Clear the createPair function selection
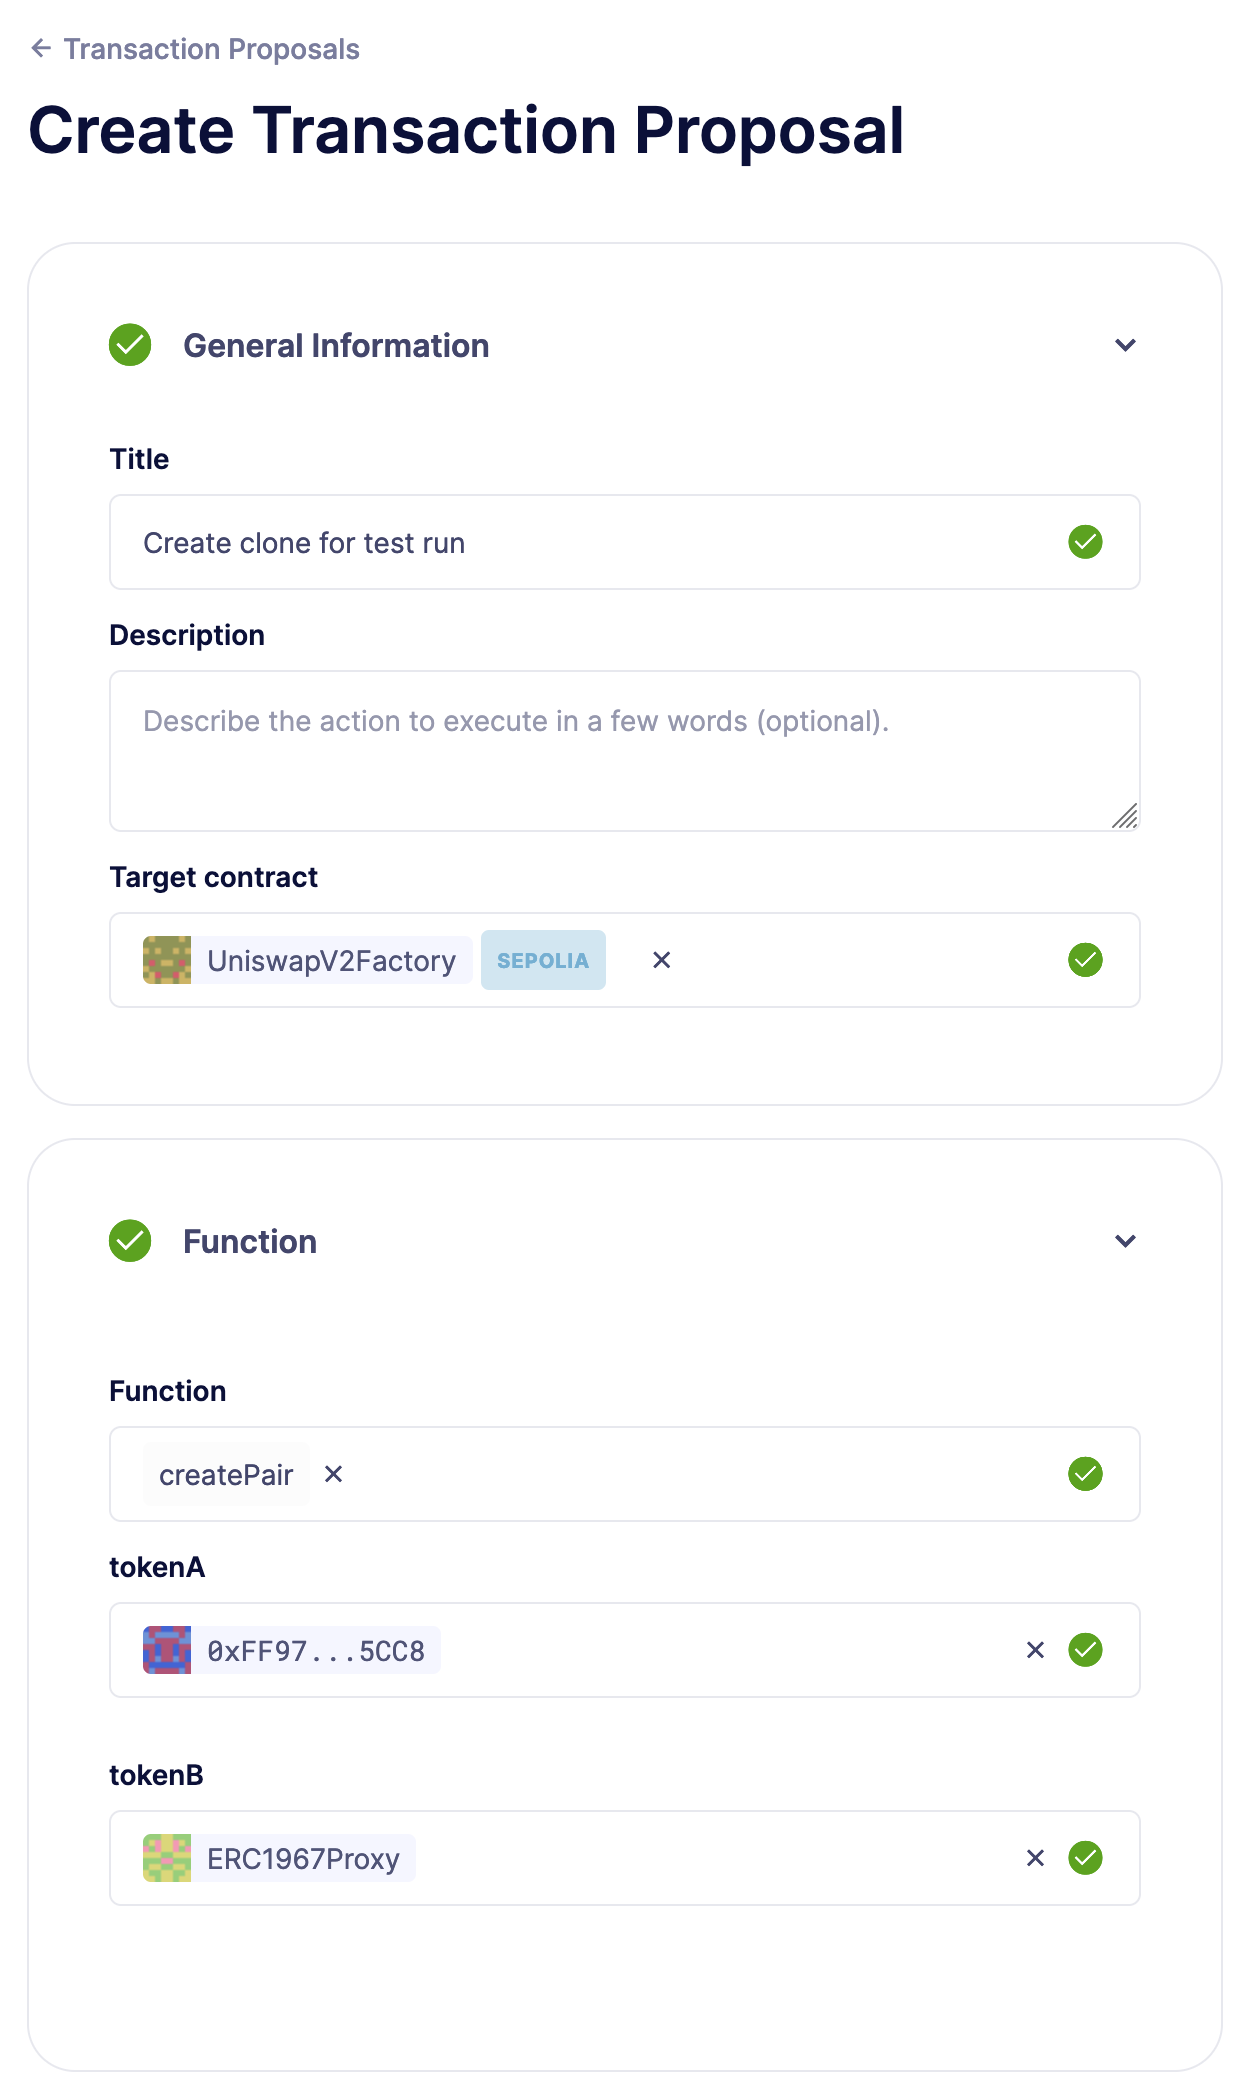This screenshot has height=2086, width=1252. coord(334,1473)
